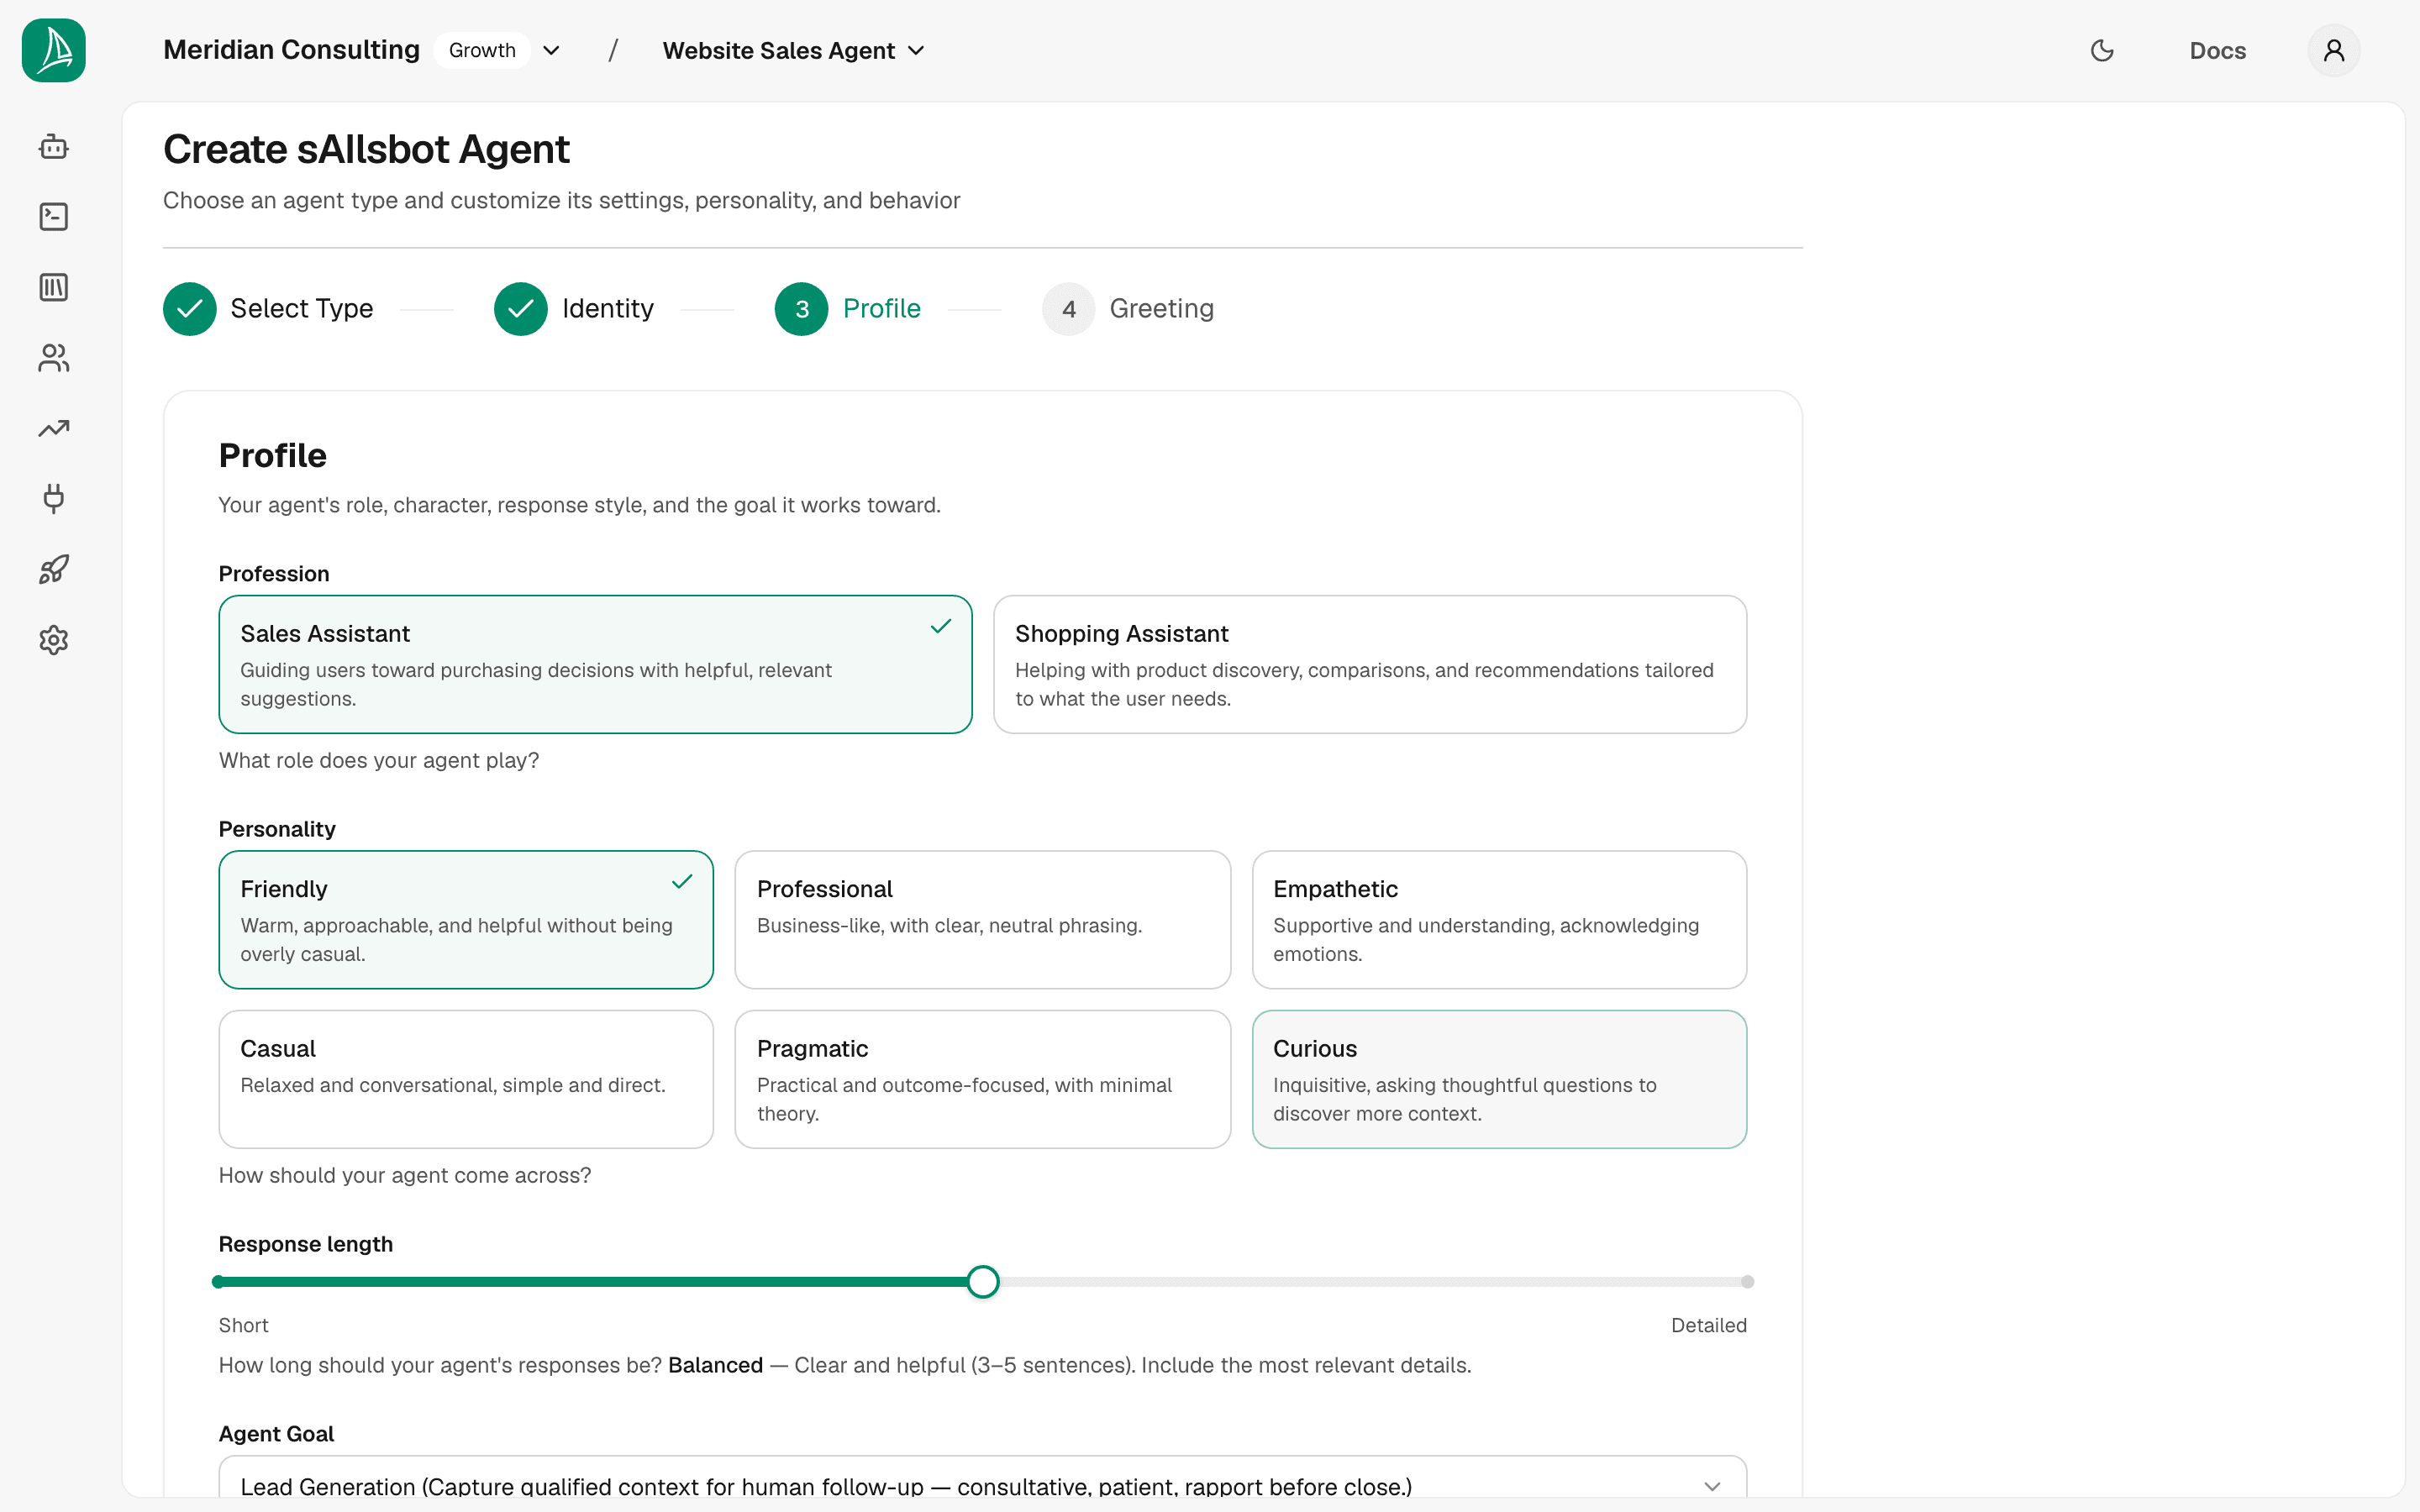Go to the Select Type step
The width and height of the screenshot is (2420, 1512).
point(268,309)
